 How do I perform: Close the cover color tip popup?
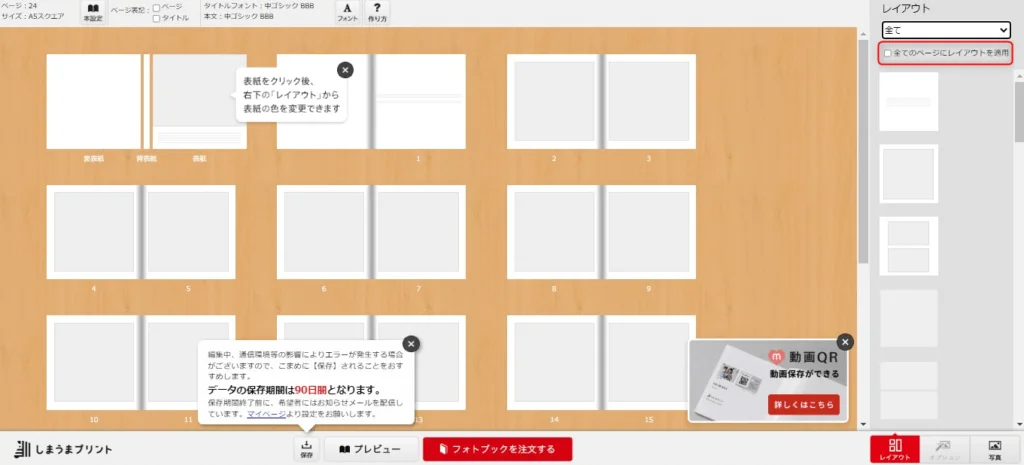pyautogui.click(x=345, y=70)
